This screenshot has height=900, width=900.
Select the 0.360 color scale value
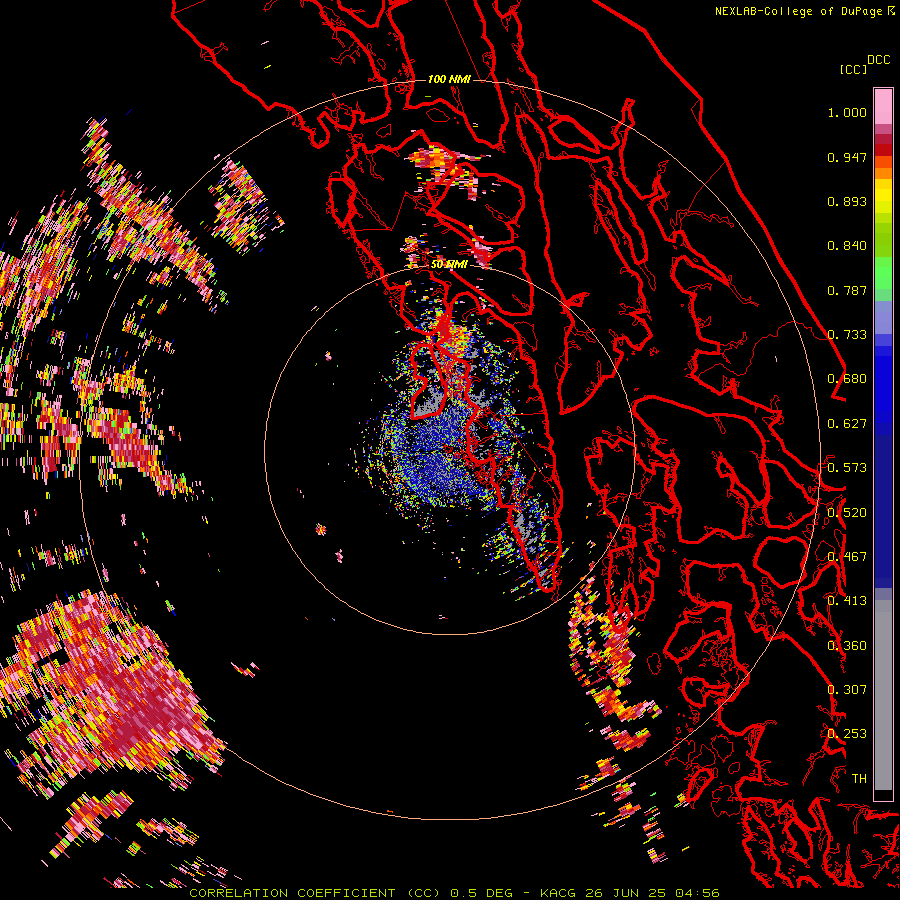(847, 646)
